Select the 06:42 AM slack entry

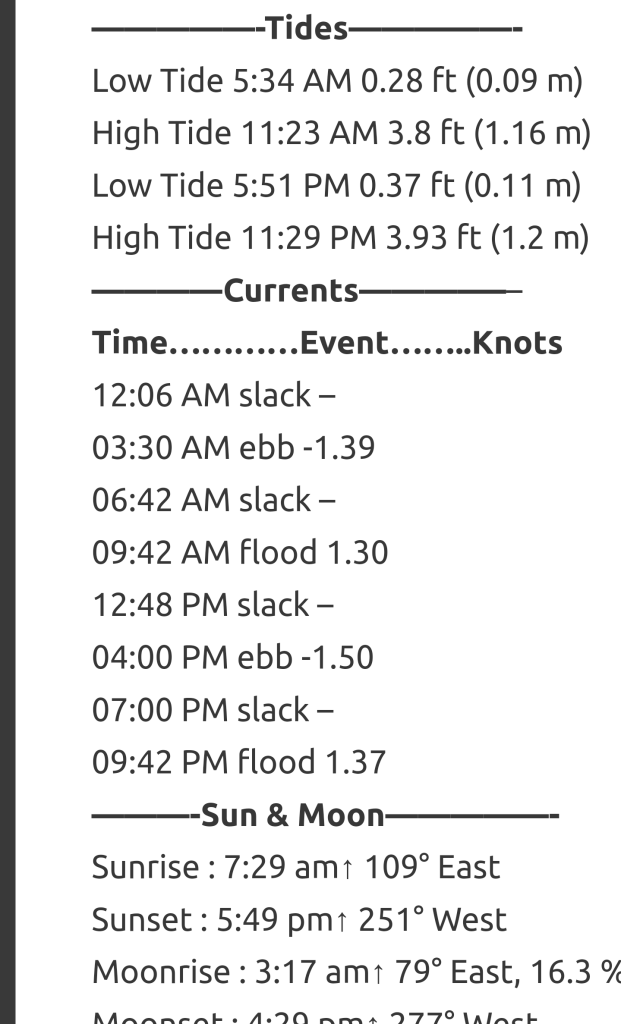(213, 500)
